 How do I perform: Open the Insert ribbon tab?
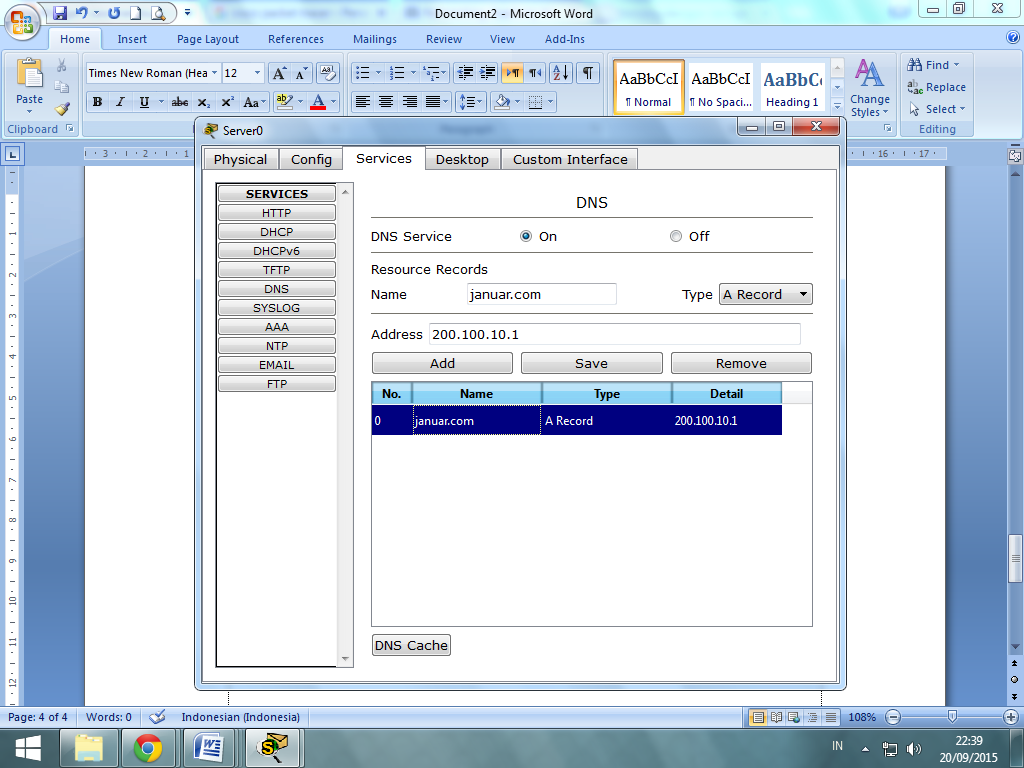[x=132, y=39]
